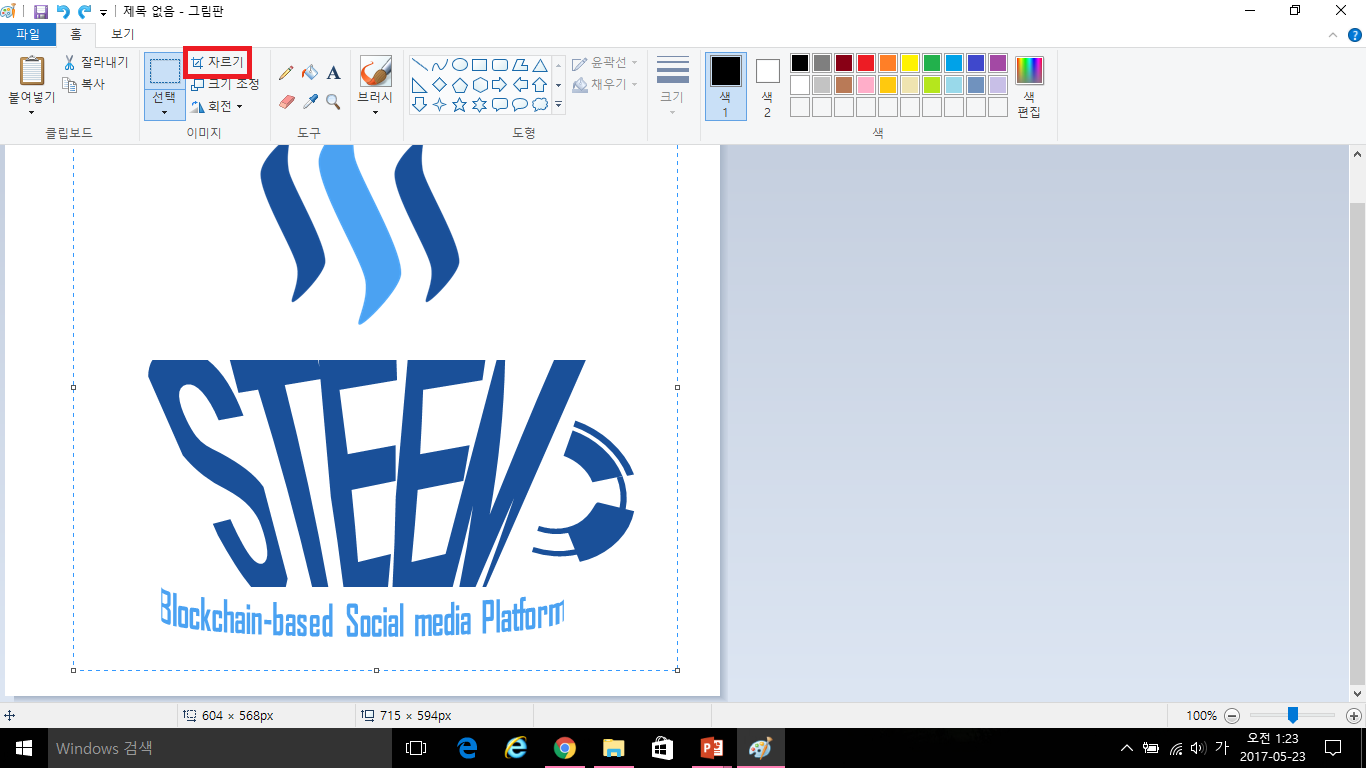
Task: Switch to the Home (홈) tab
Action: click(76, 34)
